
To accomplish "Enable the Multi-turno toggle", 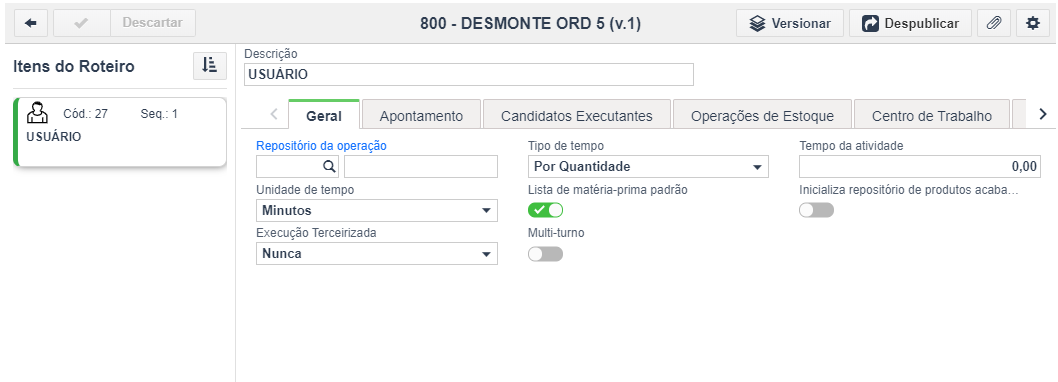I will coord(545,254).
